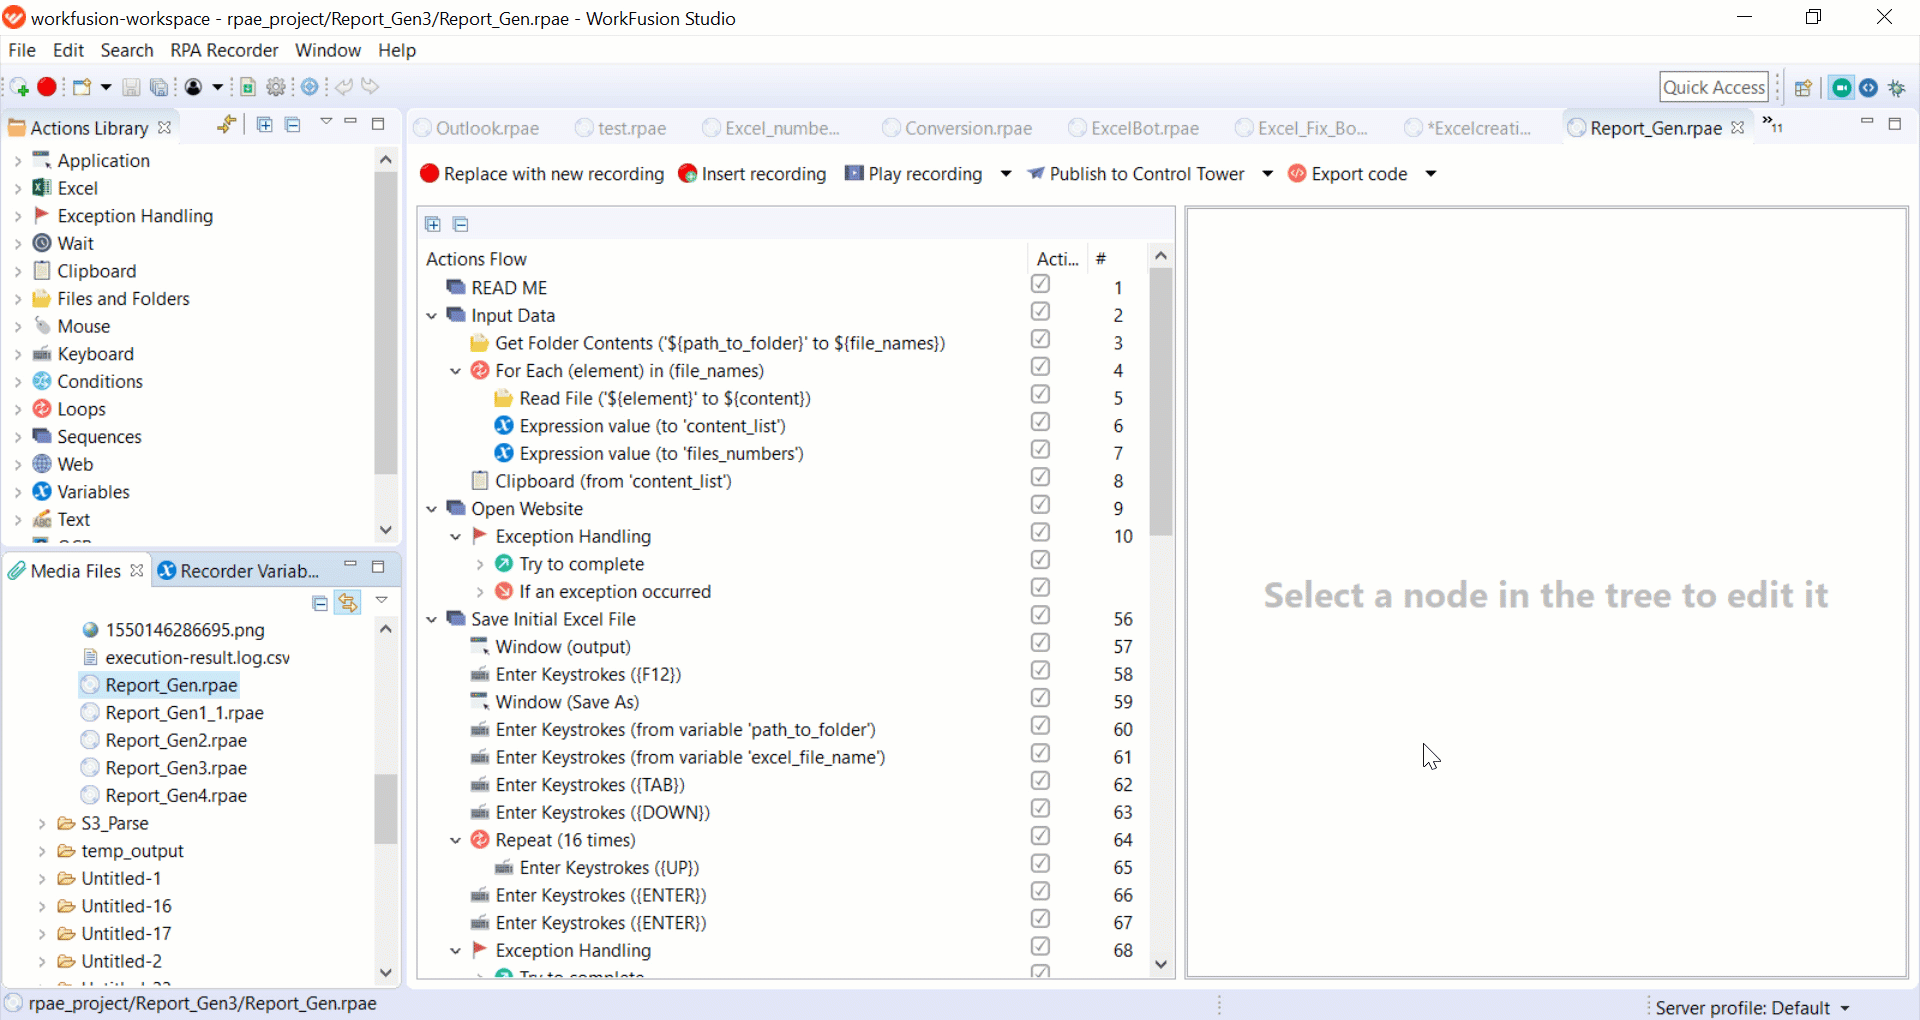The width and height of the screenshot is (1920, 1020).
Task: Collapse all items in the Actions Library panel
Action: click(x=292, y=125)
